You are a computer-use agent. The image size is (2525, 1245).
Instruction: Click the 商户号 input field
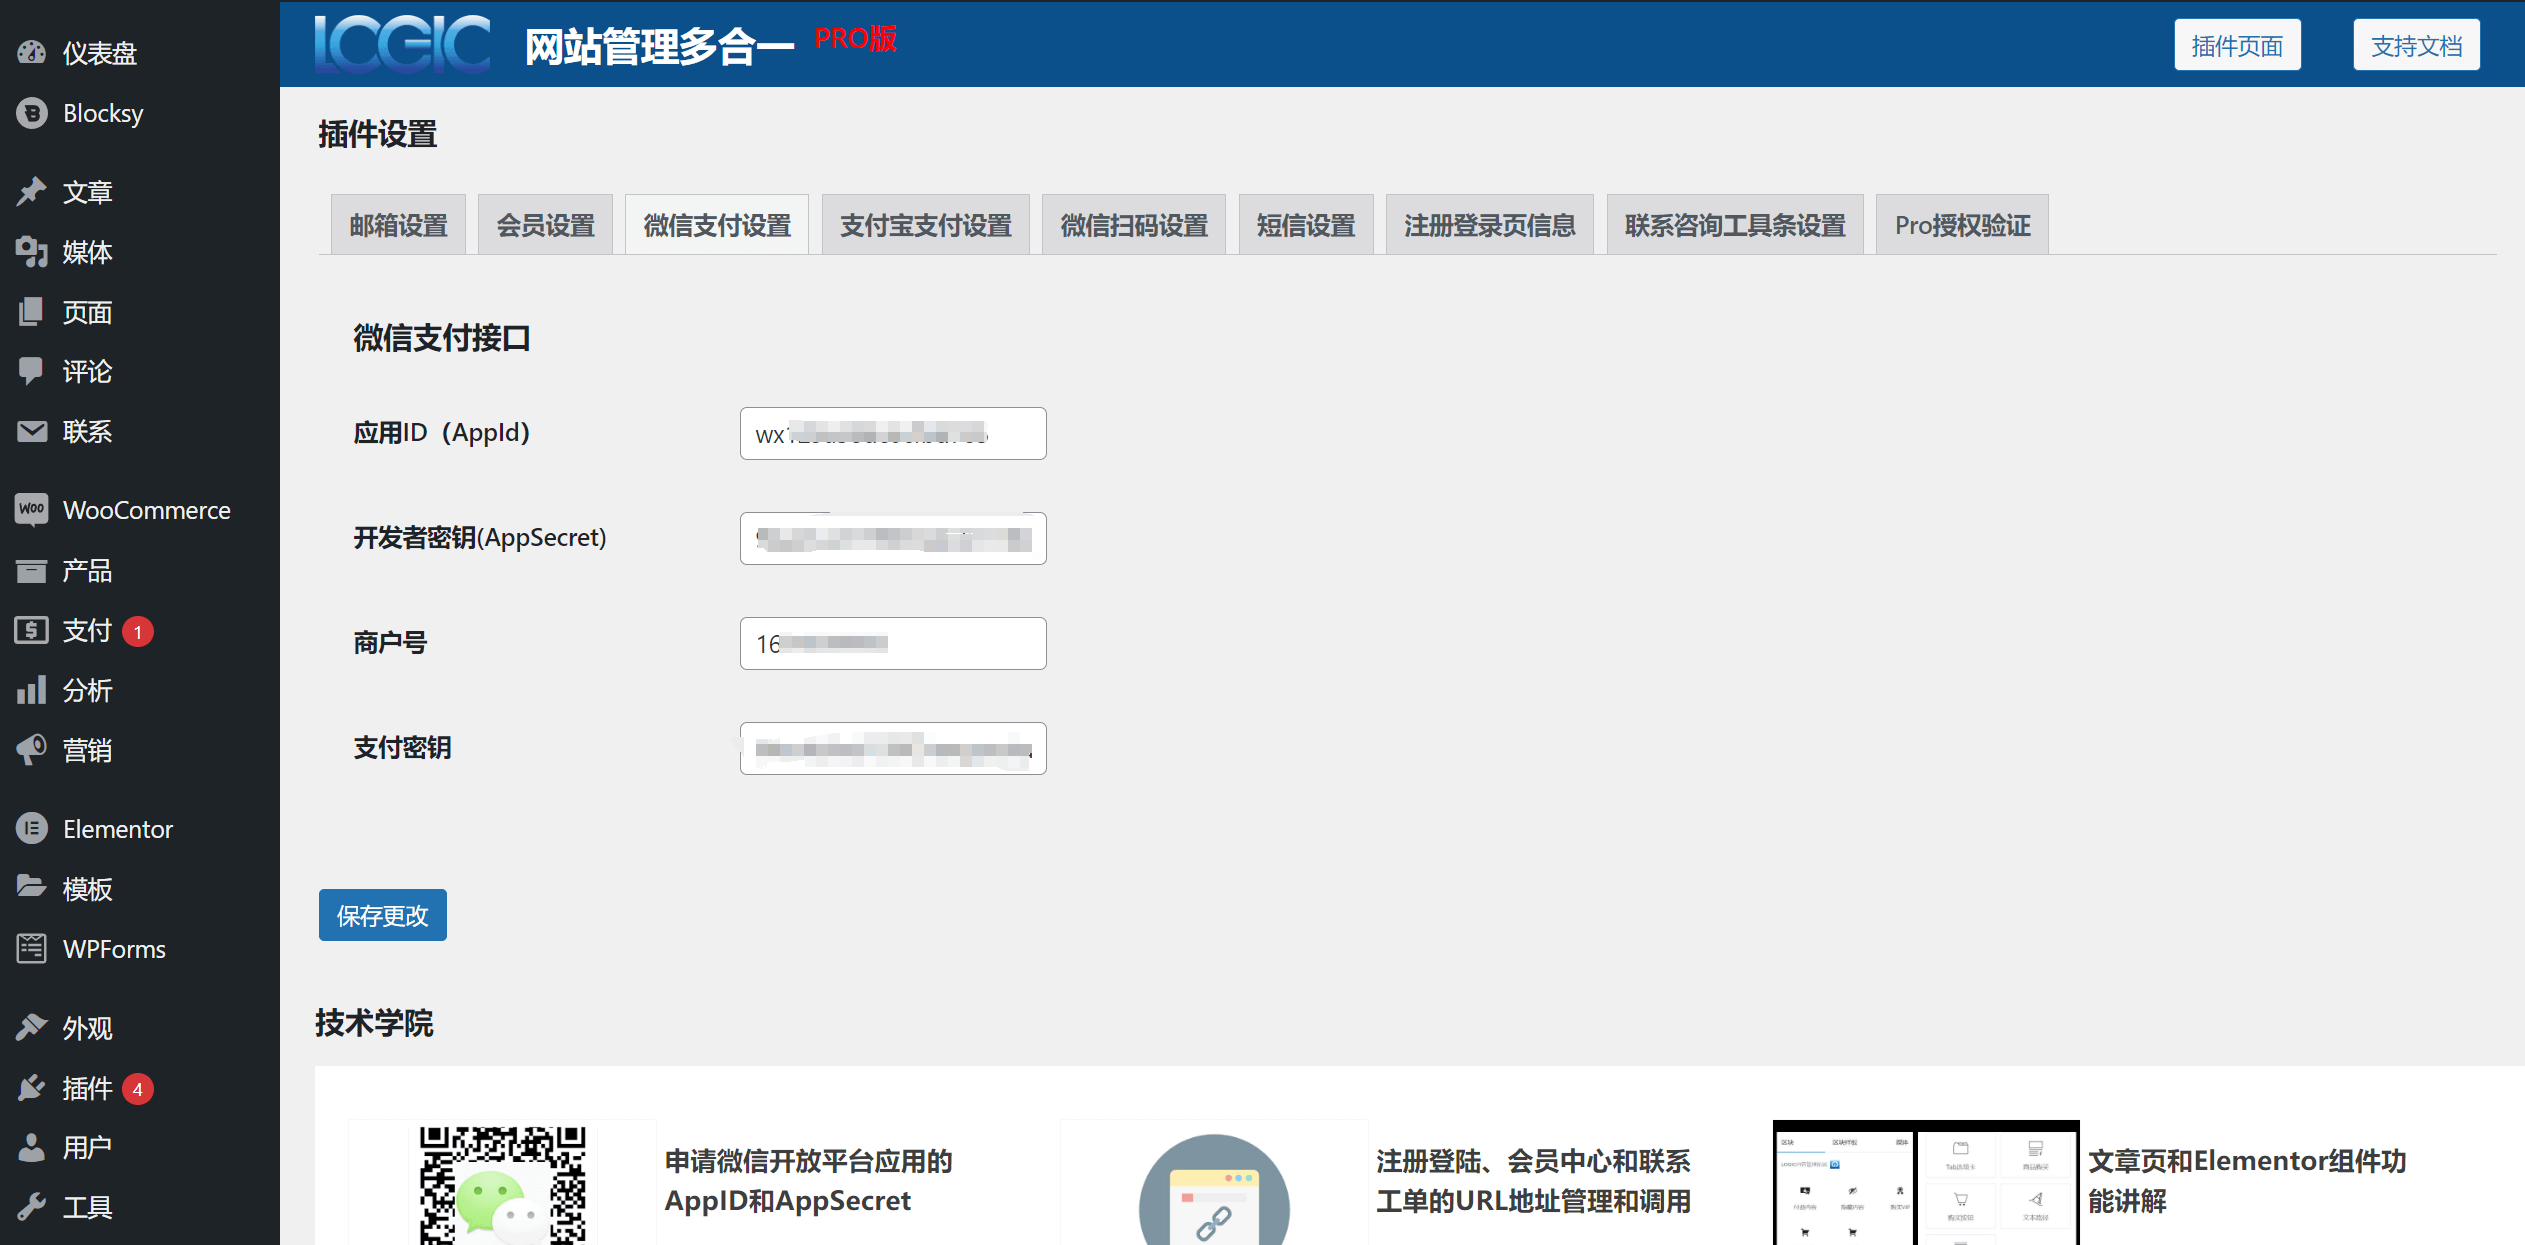point(893,643)
